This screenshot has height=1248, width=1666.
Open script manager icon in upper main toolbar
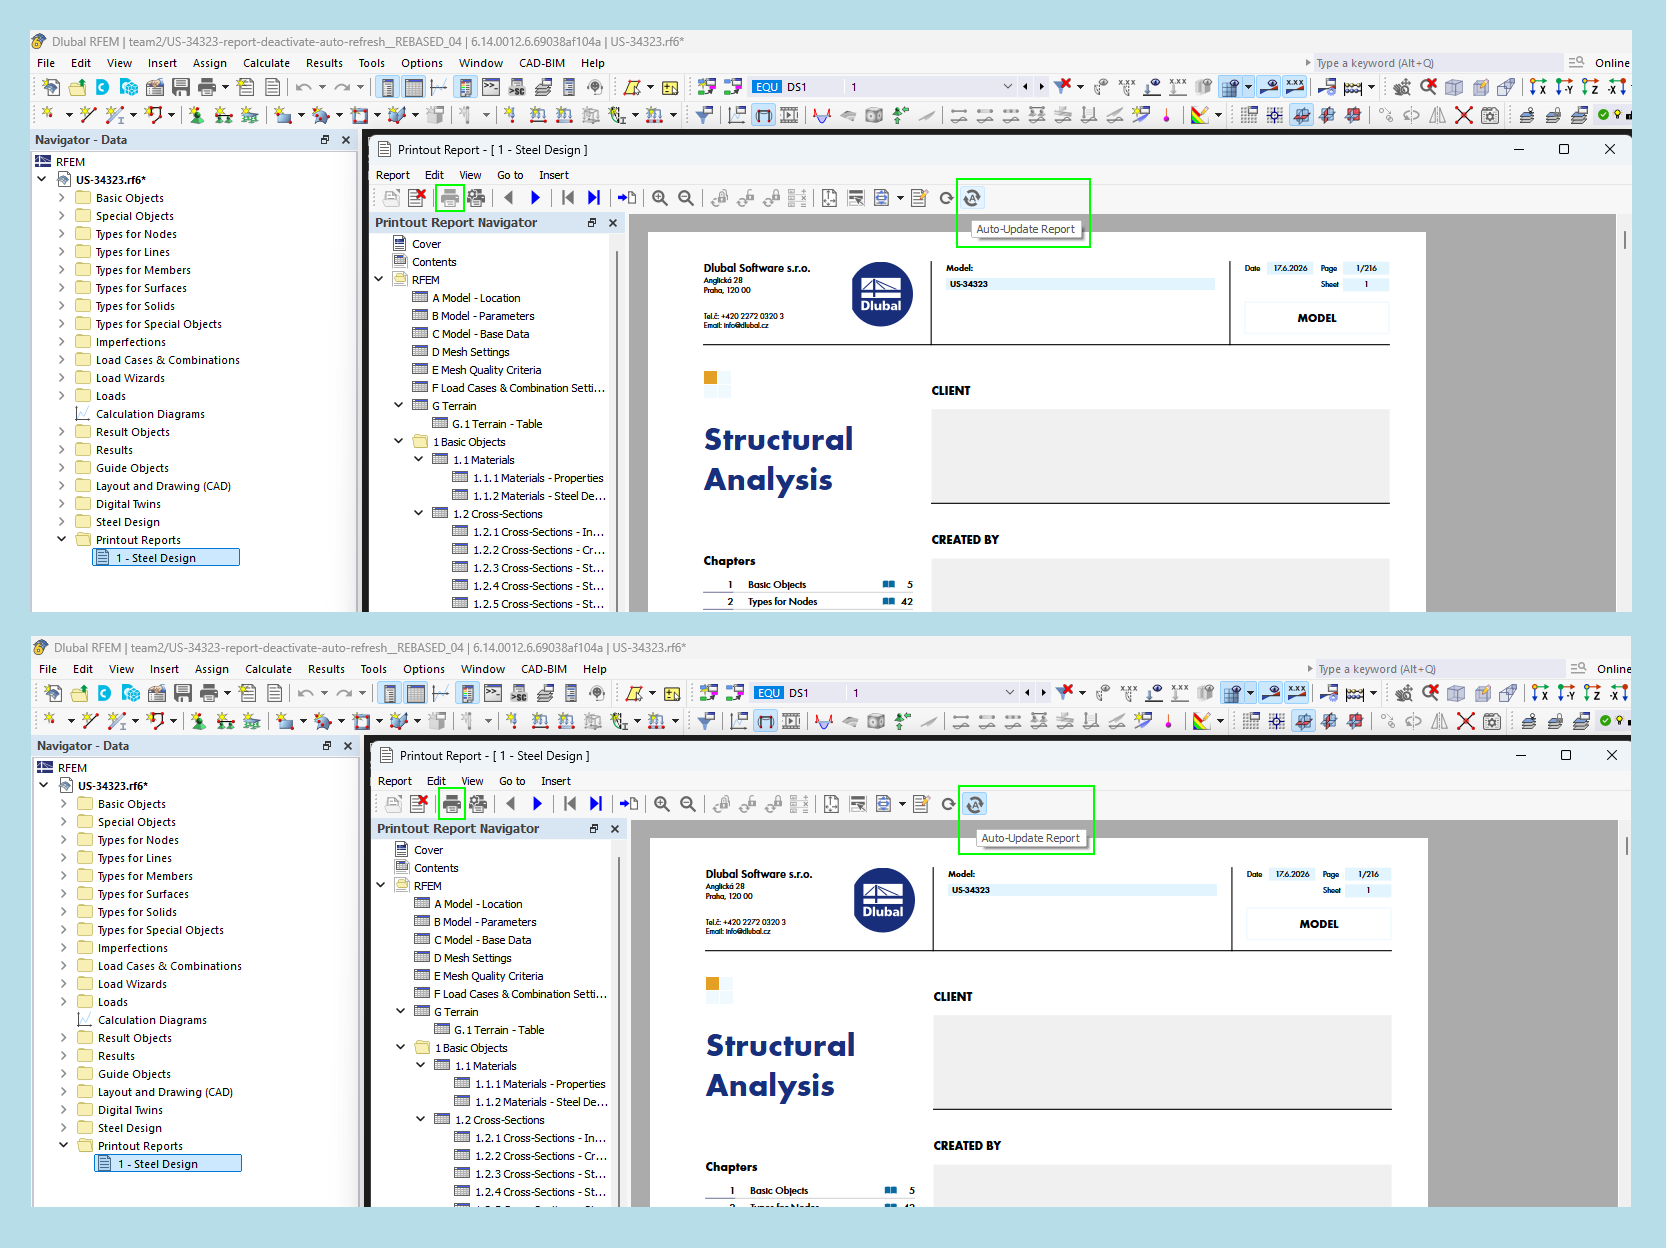click(517, 87)
